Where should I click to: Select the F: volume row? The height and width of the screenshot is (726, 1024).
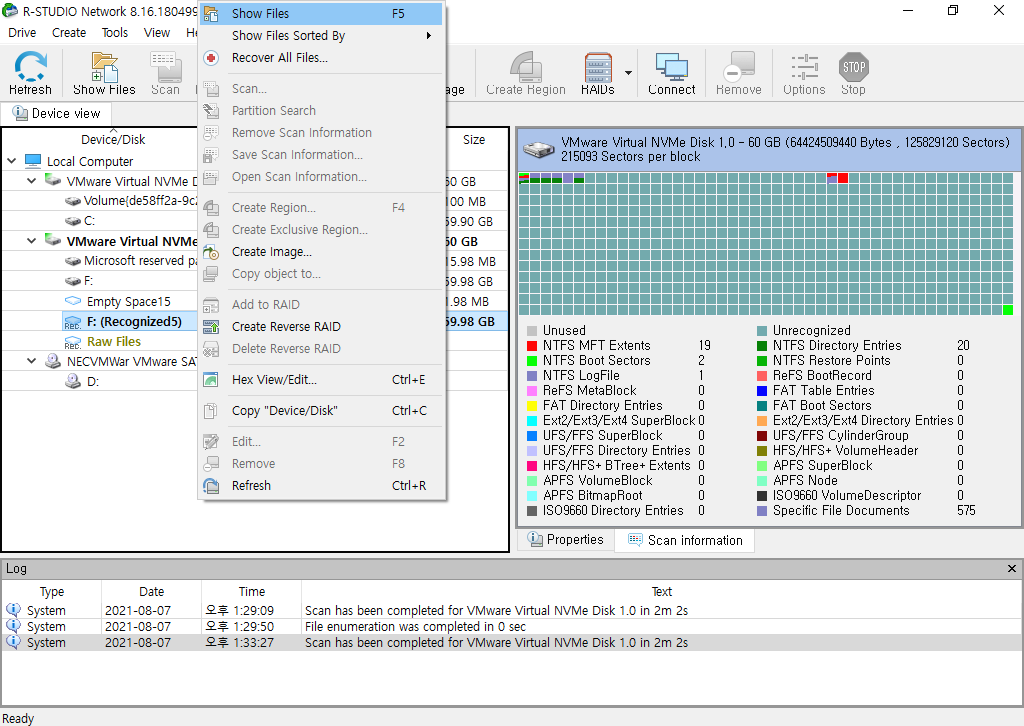coord(89,281)
